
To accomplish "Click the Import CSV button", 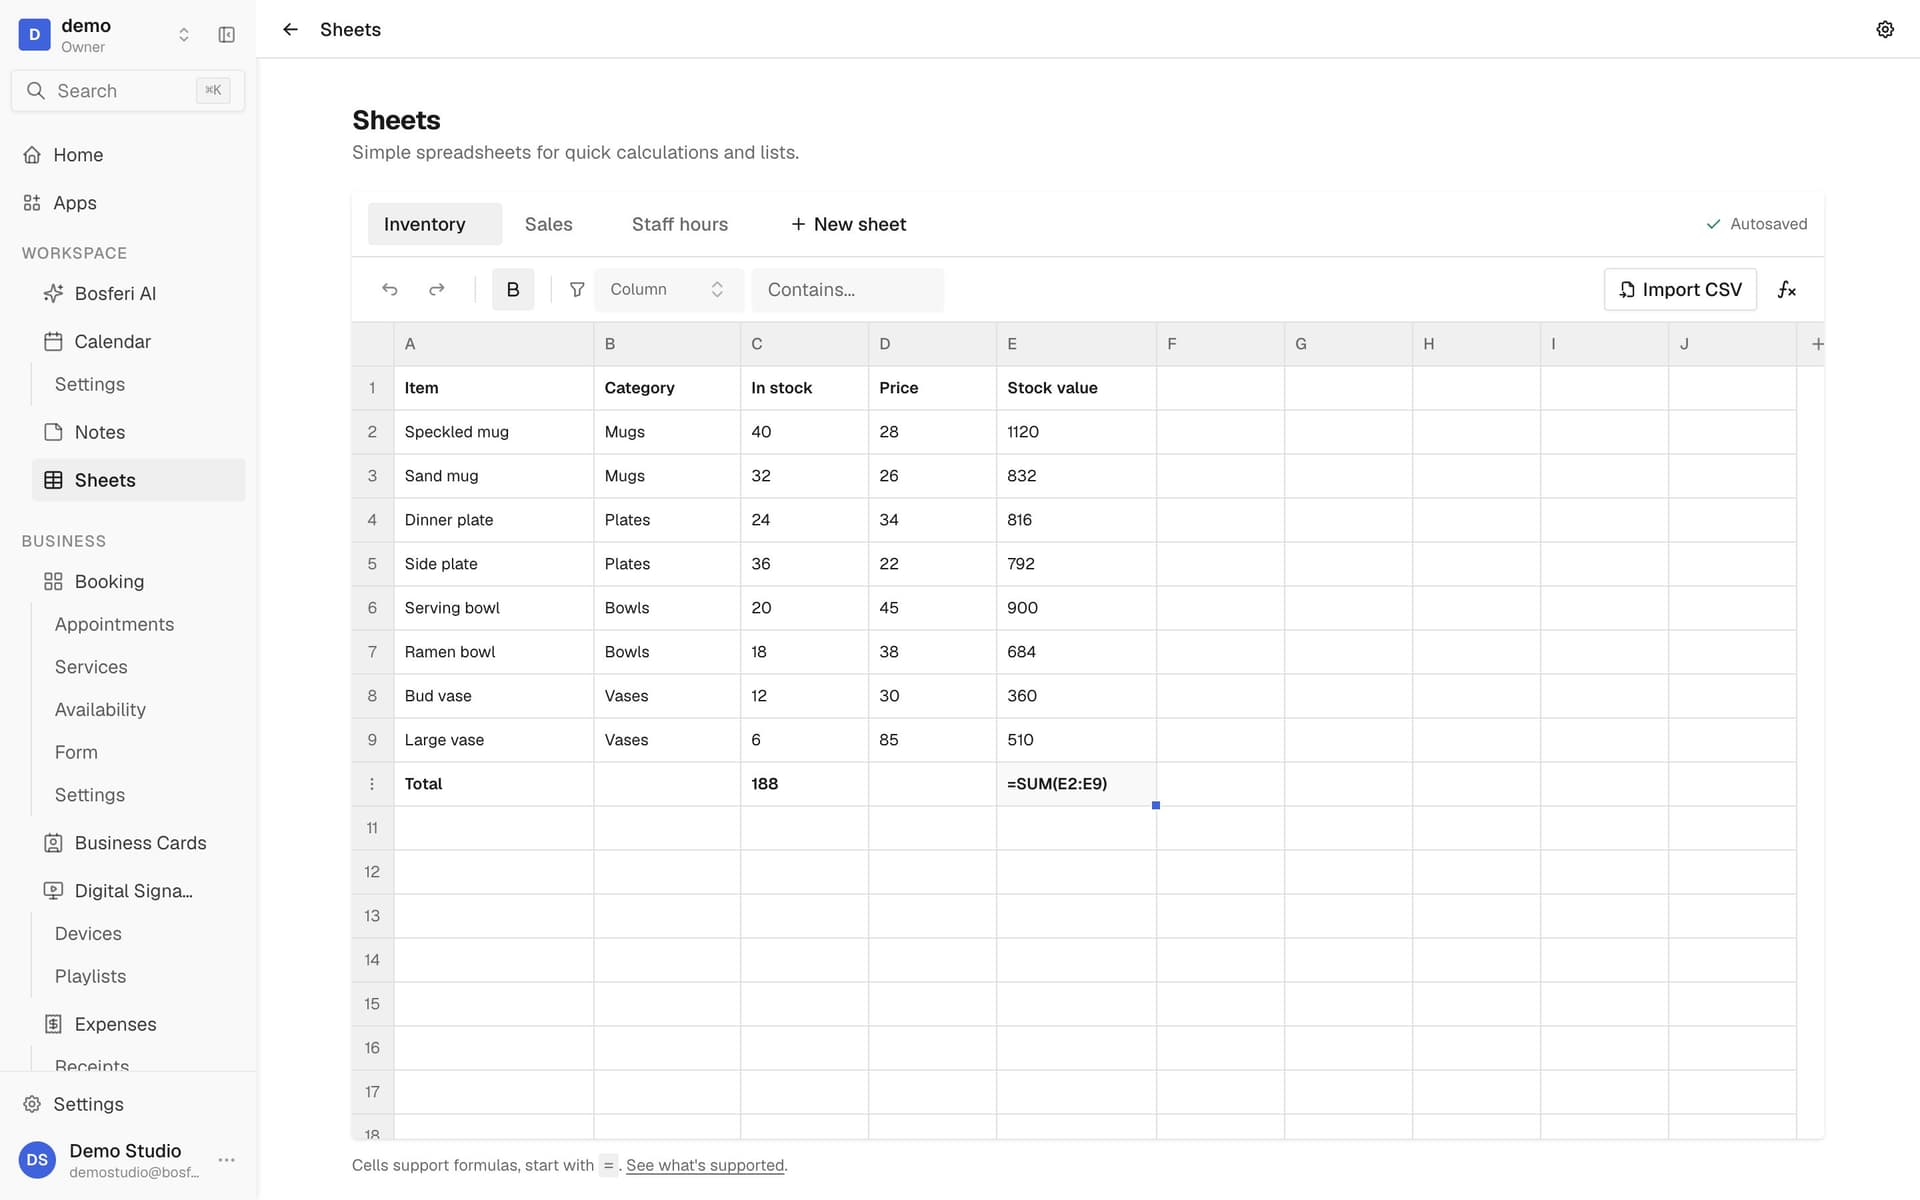I will (x=1680, y=290).
